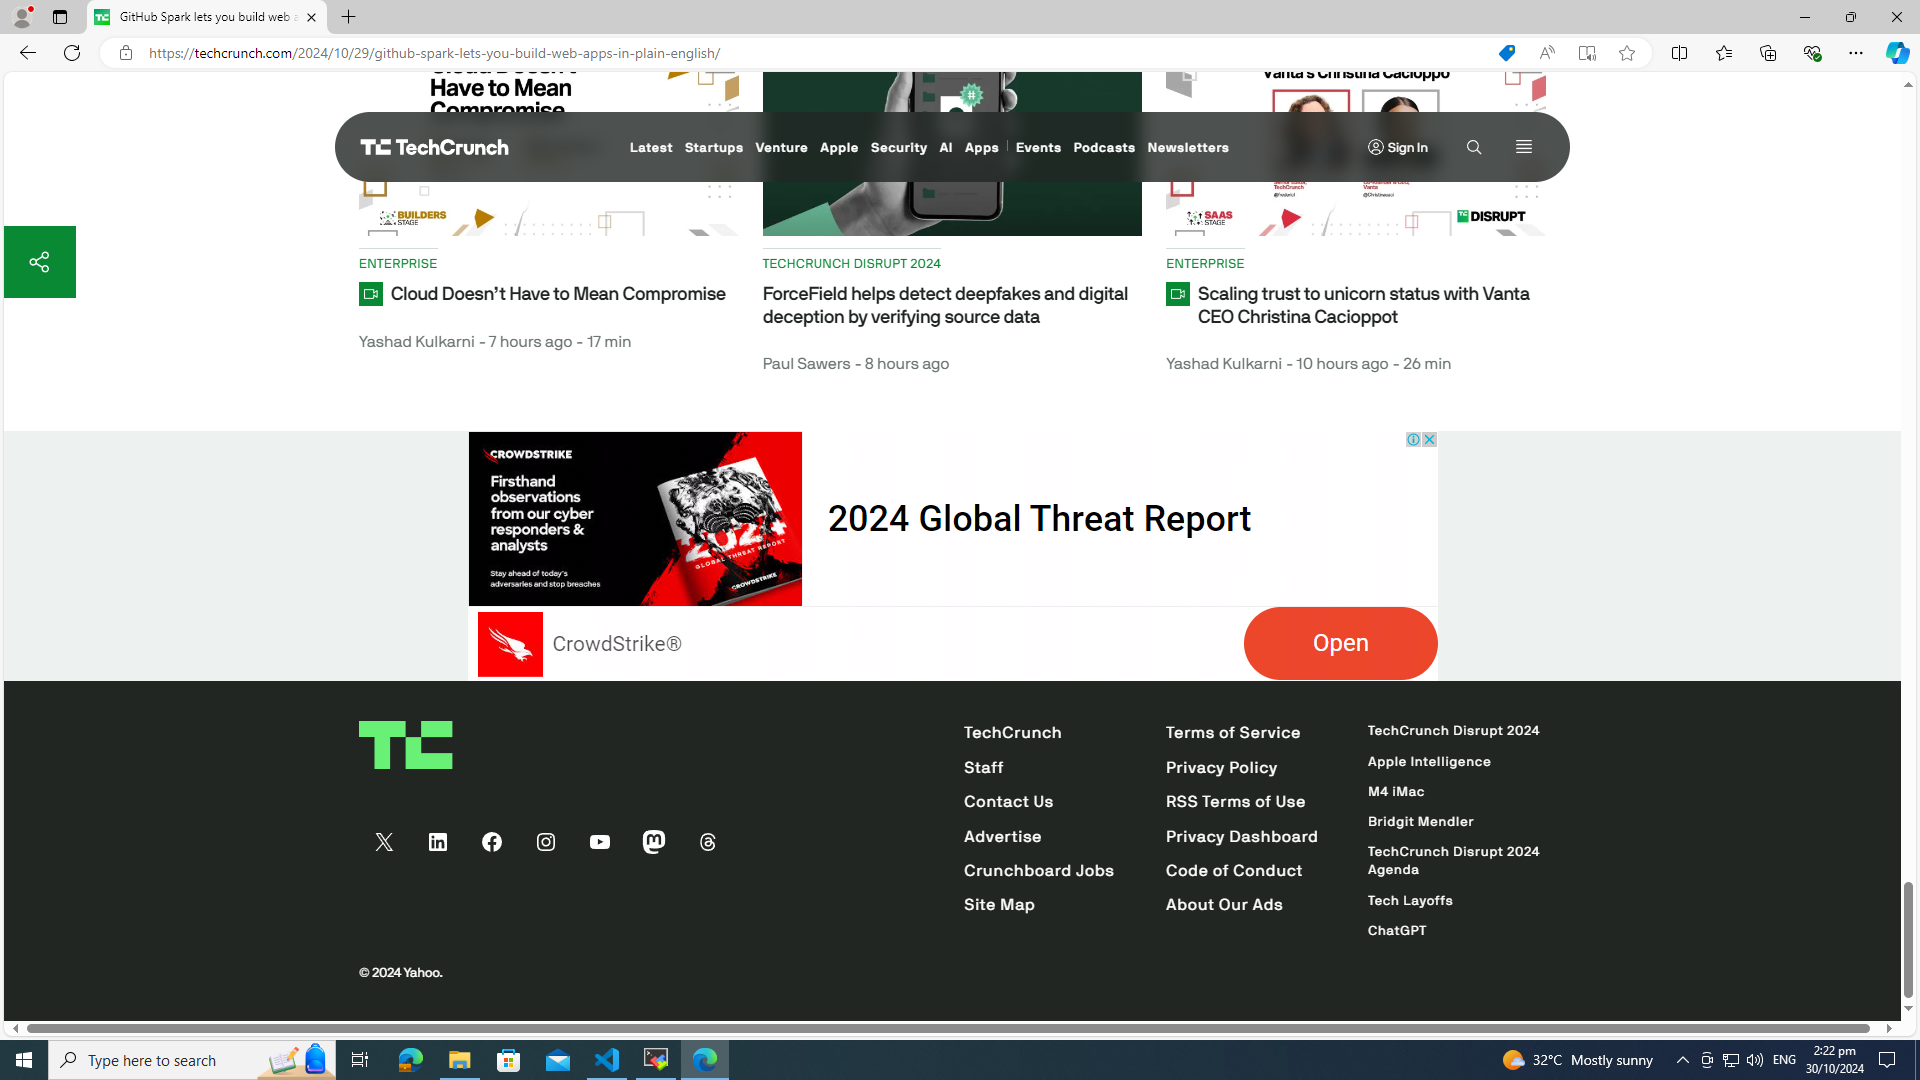Open TechCrunch Instagram icon in footer
1920x1080 pixels.
coord(546,842)
